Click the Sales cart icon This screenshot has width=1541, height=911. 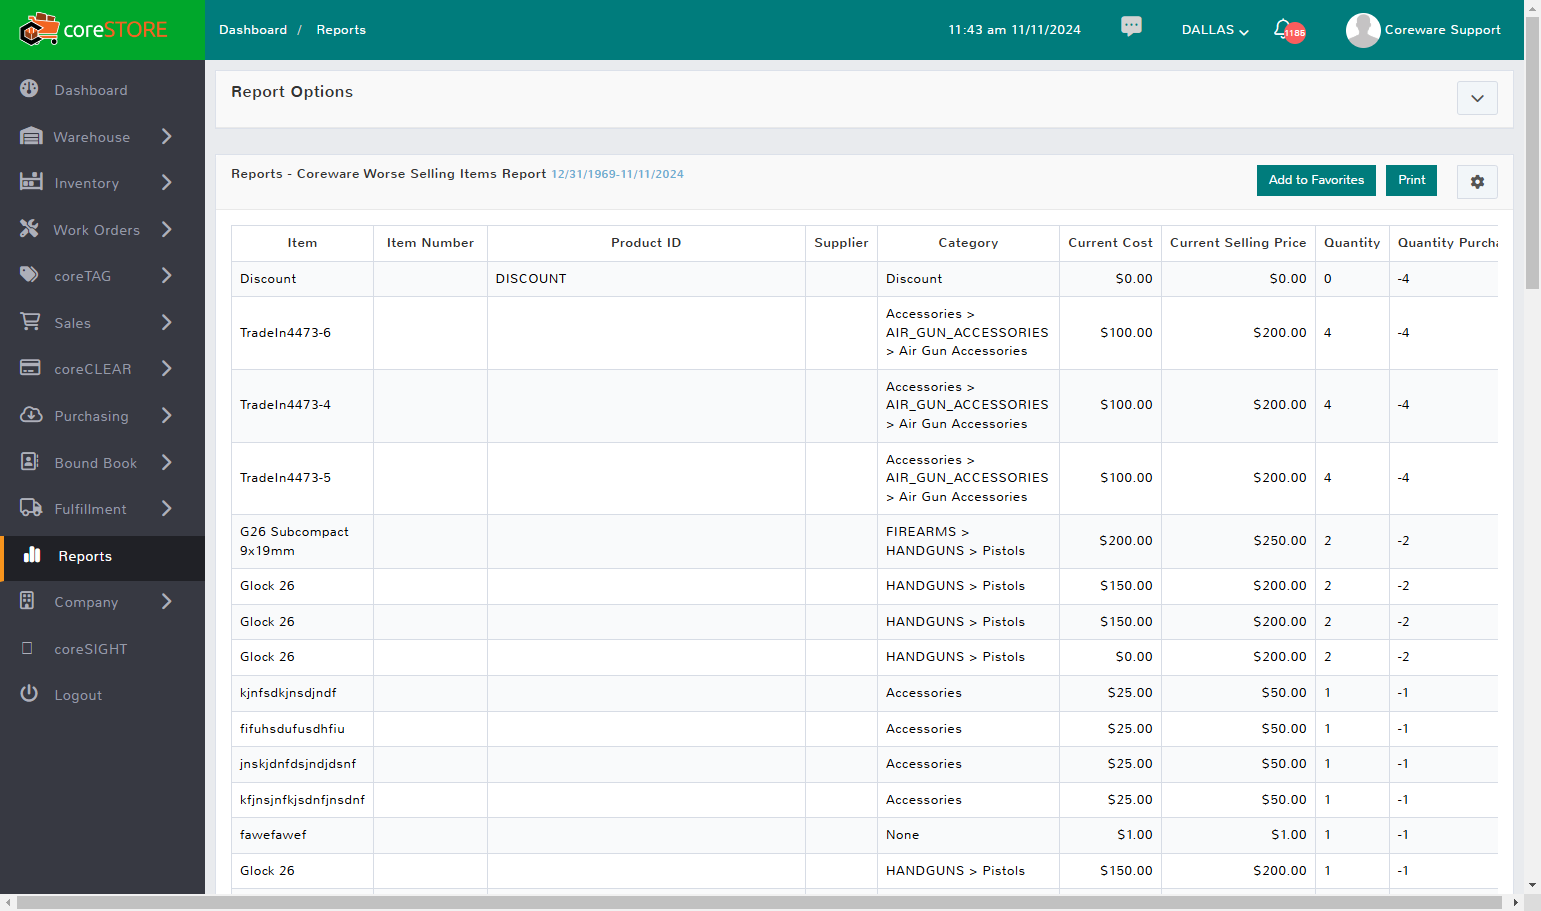point(30,322)
